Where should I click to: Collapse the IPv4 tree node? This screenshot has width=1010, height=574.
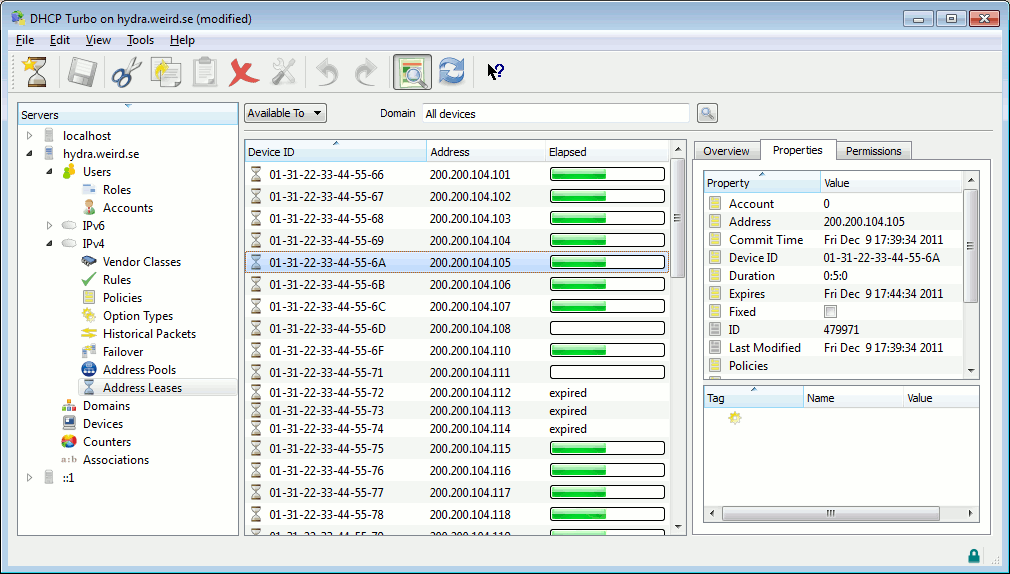48,244
